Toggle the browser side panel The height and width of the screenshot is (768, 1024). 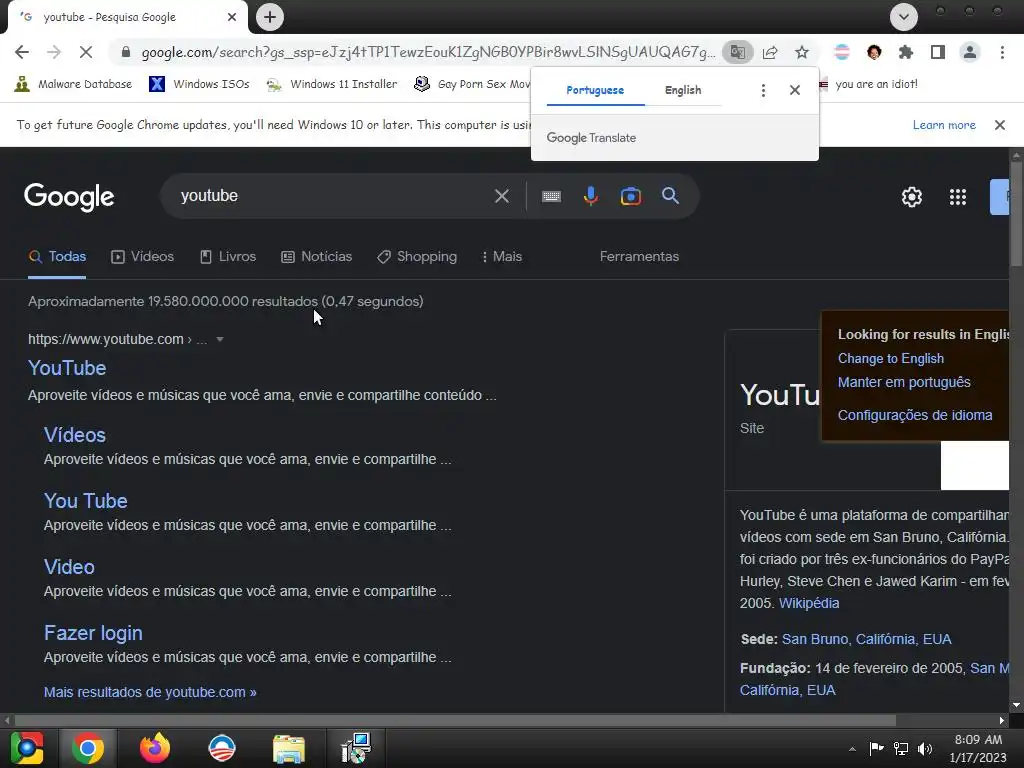tap(938, 52)
